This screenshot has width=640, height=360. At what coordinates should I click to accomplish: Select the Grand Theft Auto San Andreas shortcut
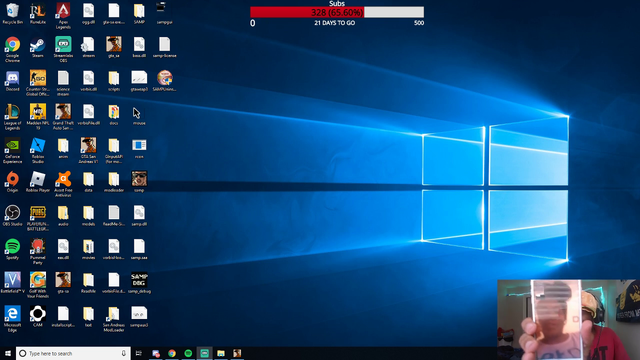(x=63, y=117)
